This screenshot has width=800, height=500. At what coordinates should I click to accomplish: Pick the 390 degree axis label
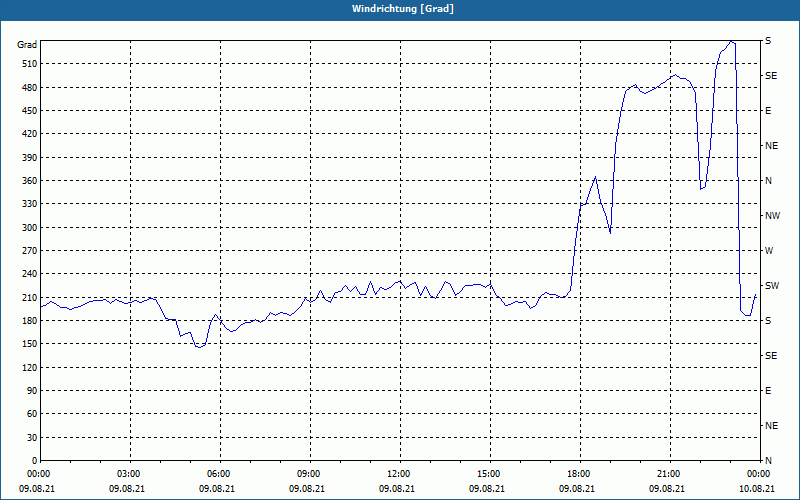point(30,158)
